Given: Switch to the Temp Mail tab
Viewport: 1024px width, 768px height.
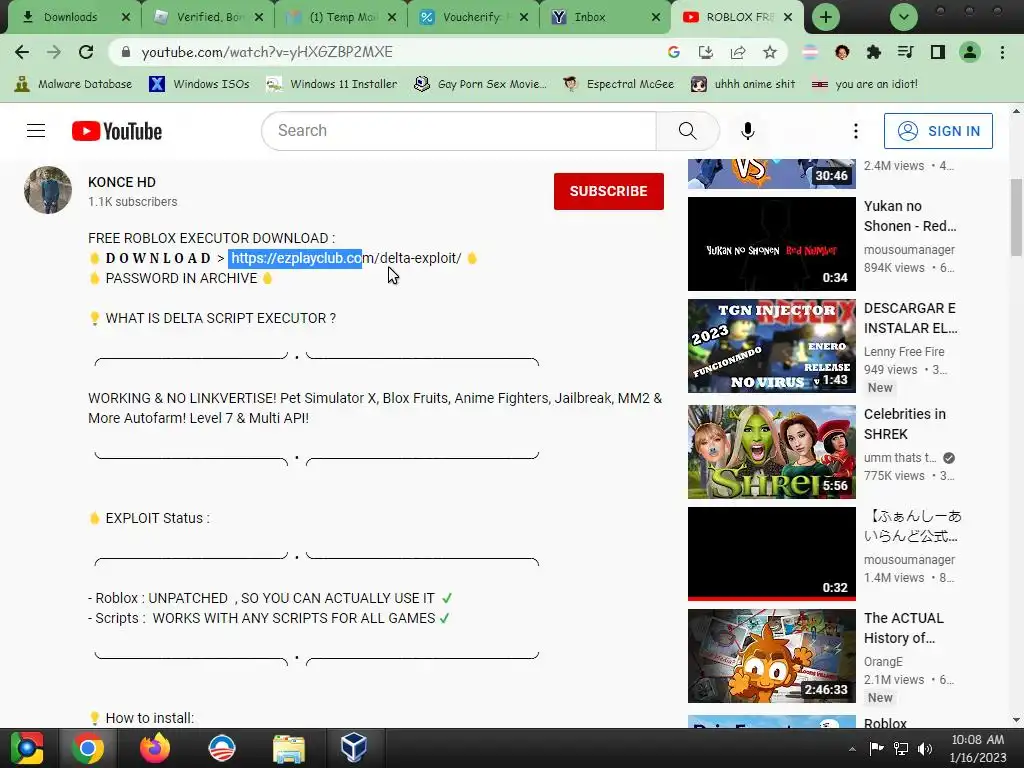Looking at the screenshot, I should point(343,17).
